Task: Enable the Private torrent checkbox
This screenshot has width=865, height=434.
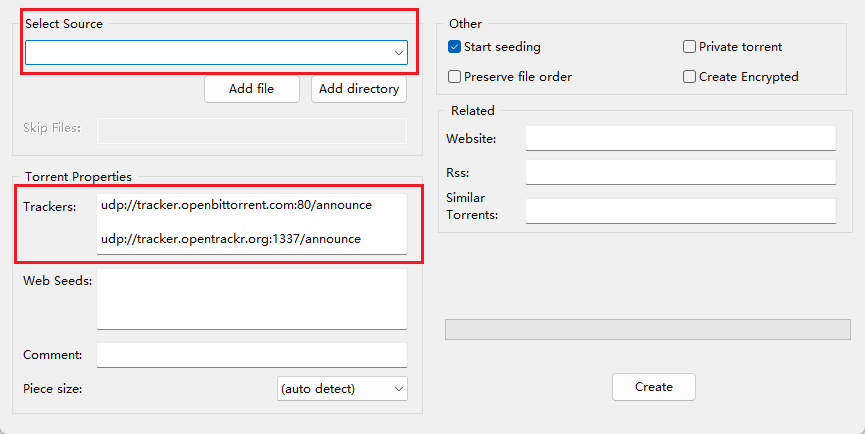Action: [689, 47]
